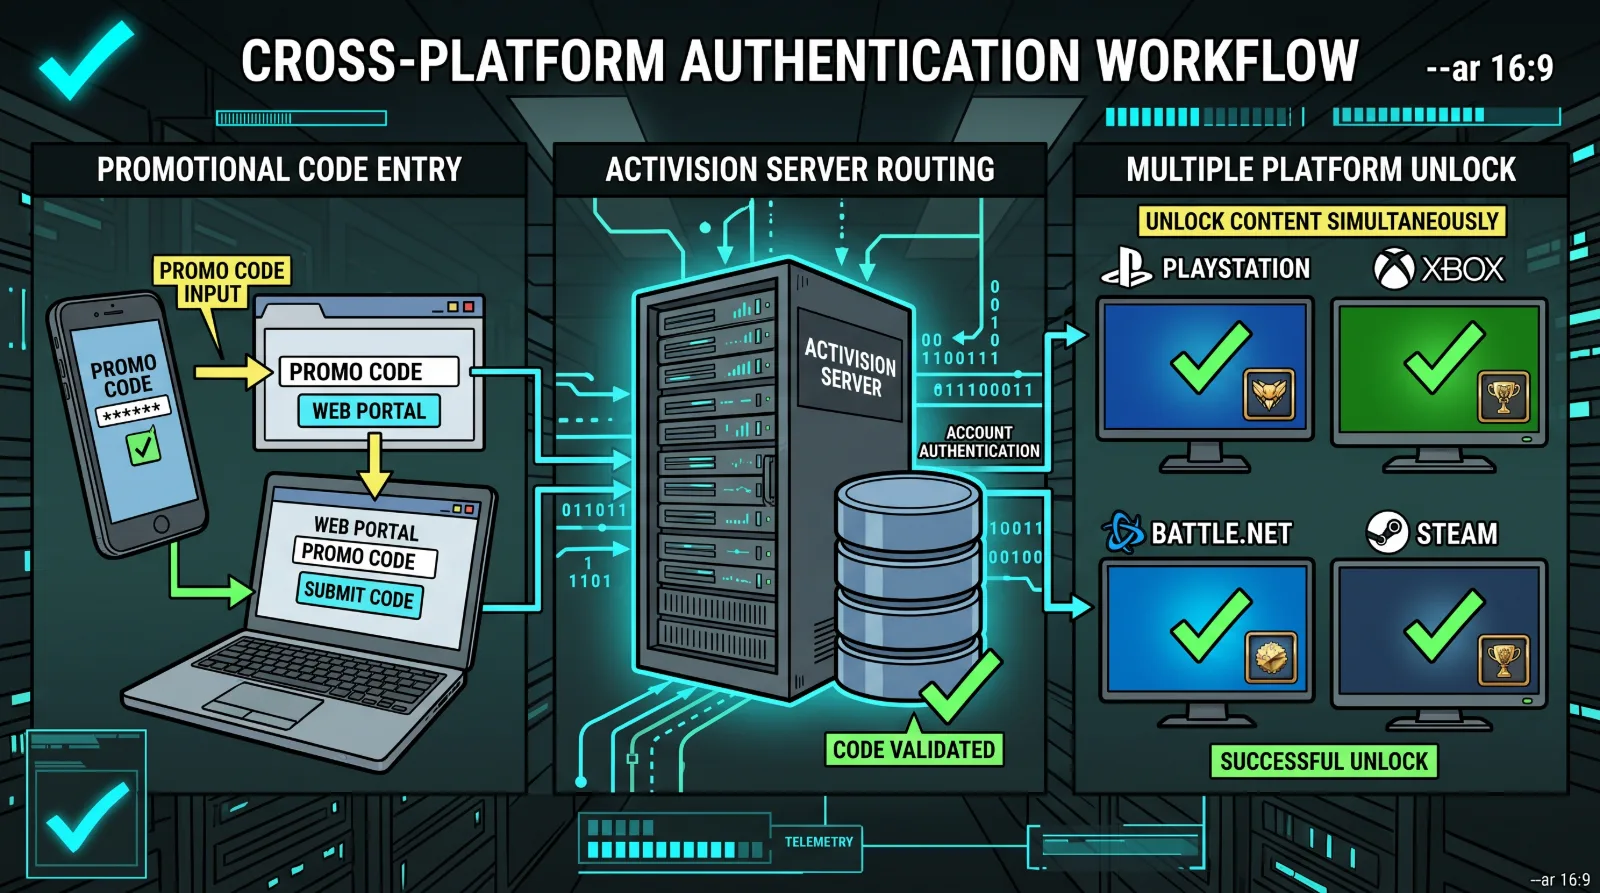Tap the smartphone home button

pos(161,525)
